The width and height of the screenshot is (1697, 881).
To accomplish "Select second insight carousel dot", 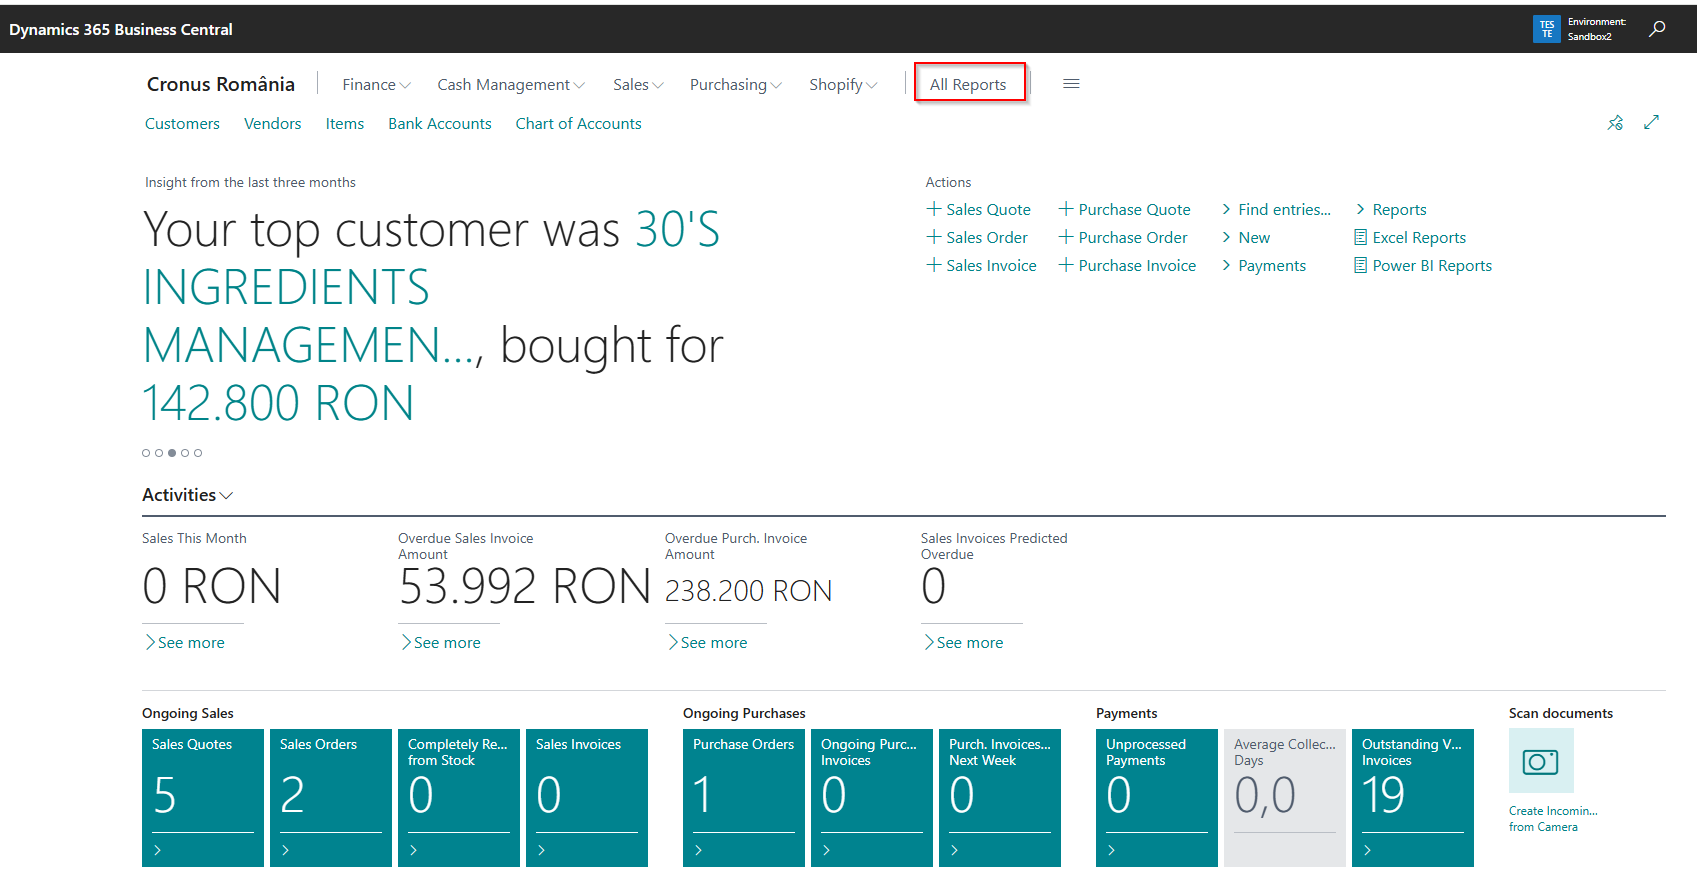I will 159,453.
